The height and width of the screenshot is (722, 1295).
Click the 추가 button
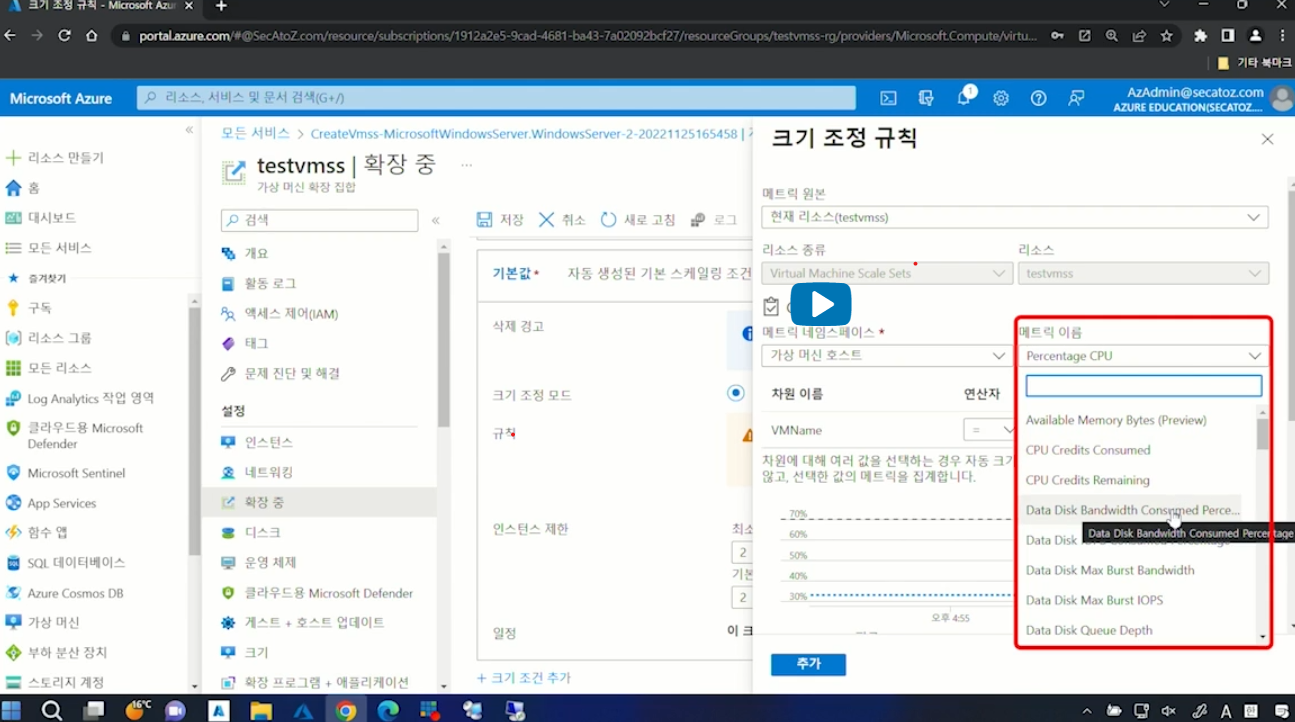(x=808, y=664)
